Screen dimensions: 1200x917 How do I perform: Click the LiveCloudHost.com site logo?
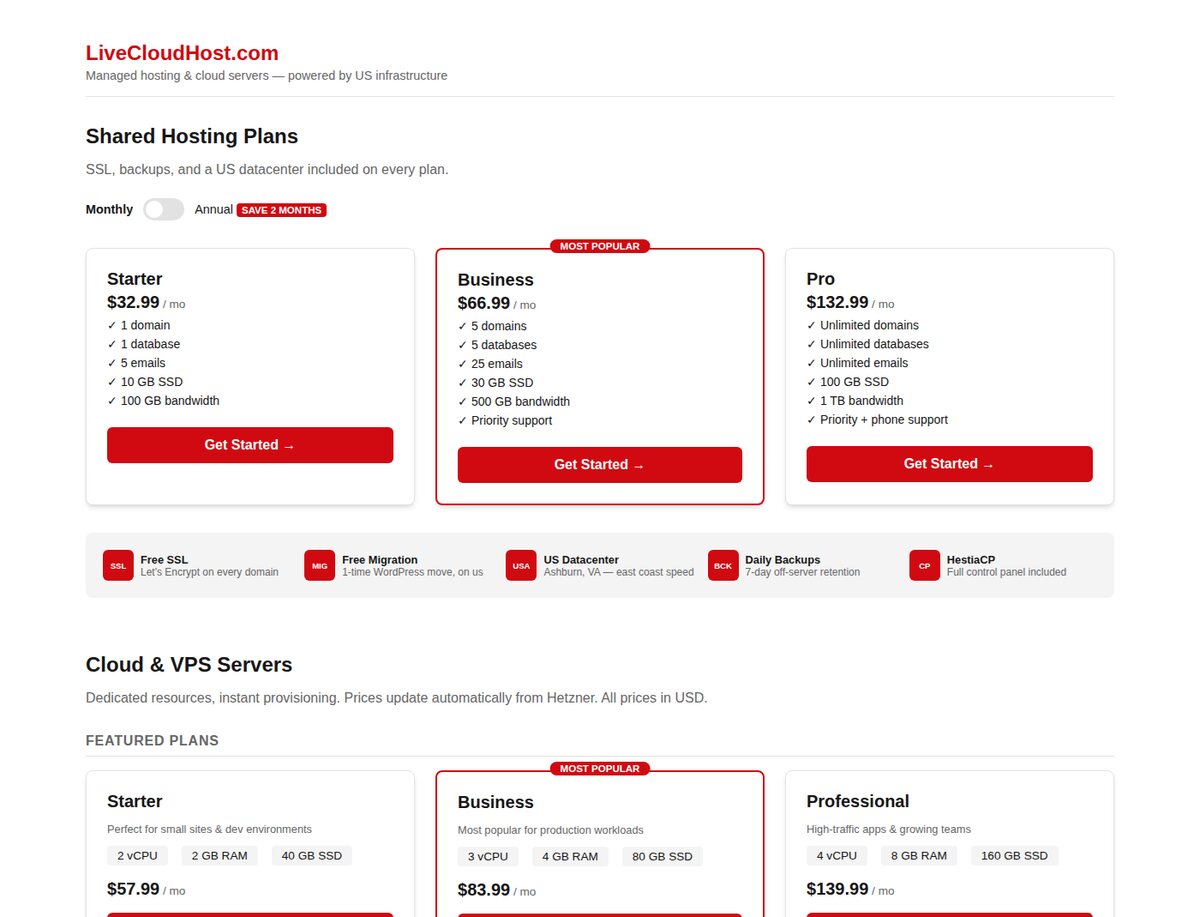pyautogui.click(x=182, y=53)
